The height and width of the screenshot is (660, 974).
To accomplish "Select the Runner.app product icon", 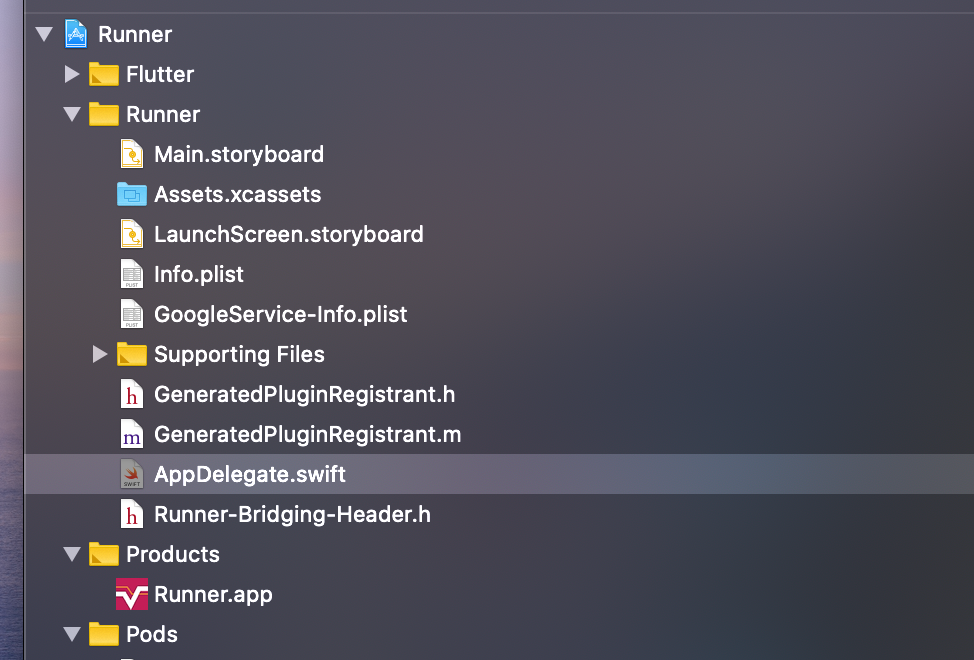I will coord(132,594).
